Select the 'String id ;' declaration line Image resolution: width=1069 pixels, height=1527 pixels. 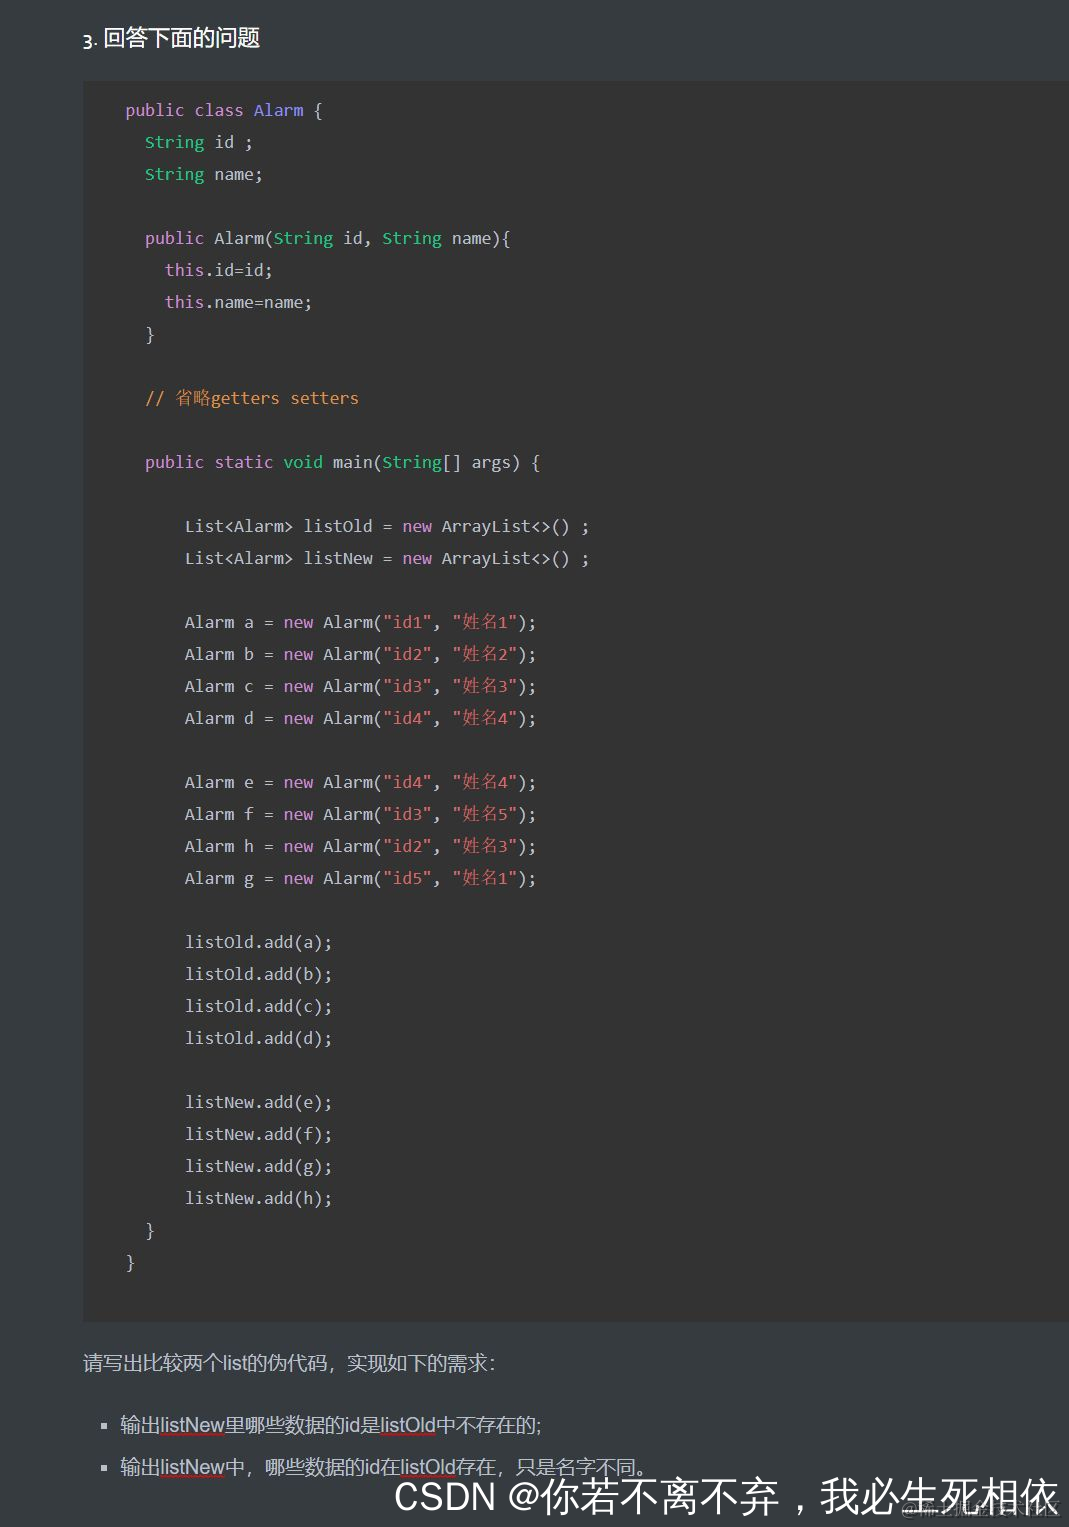tap(199, 142)
